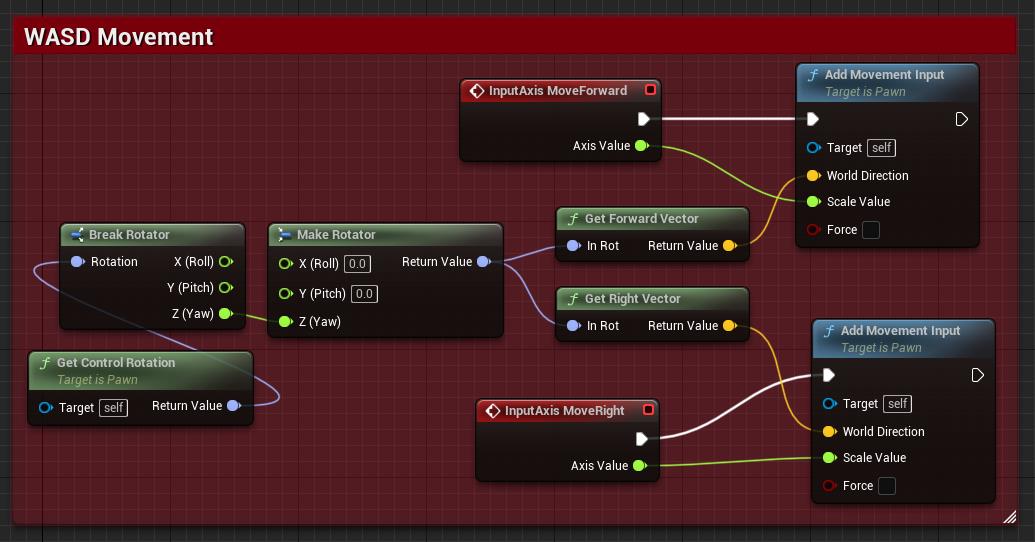Viewport: 1035px width, 542px height.
Task: Click the Get Forward Vector function icon
Action: coord(572,219)
